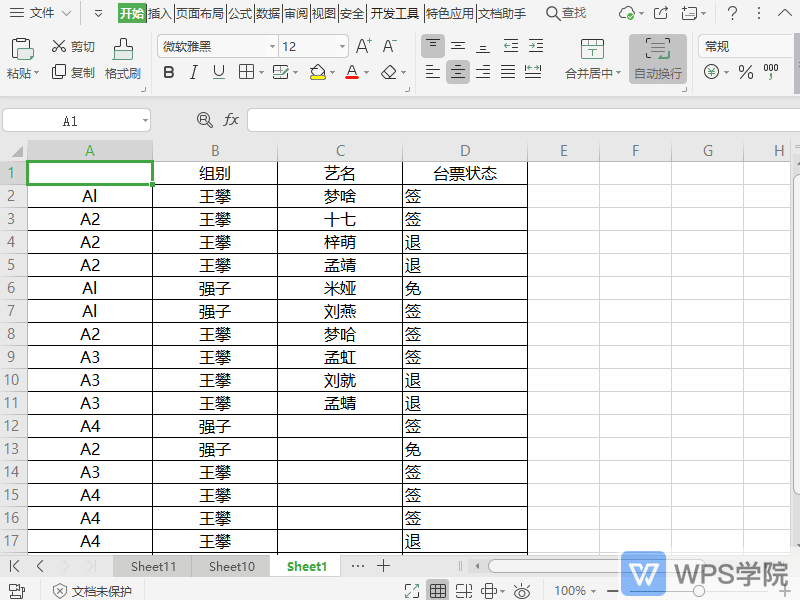Apply the Percent style icon

pyautogui.click(x=746, y=73)
